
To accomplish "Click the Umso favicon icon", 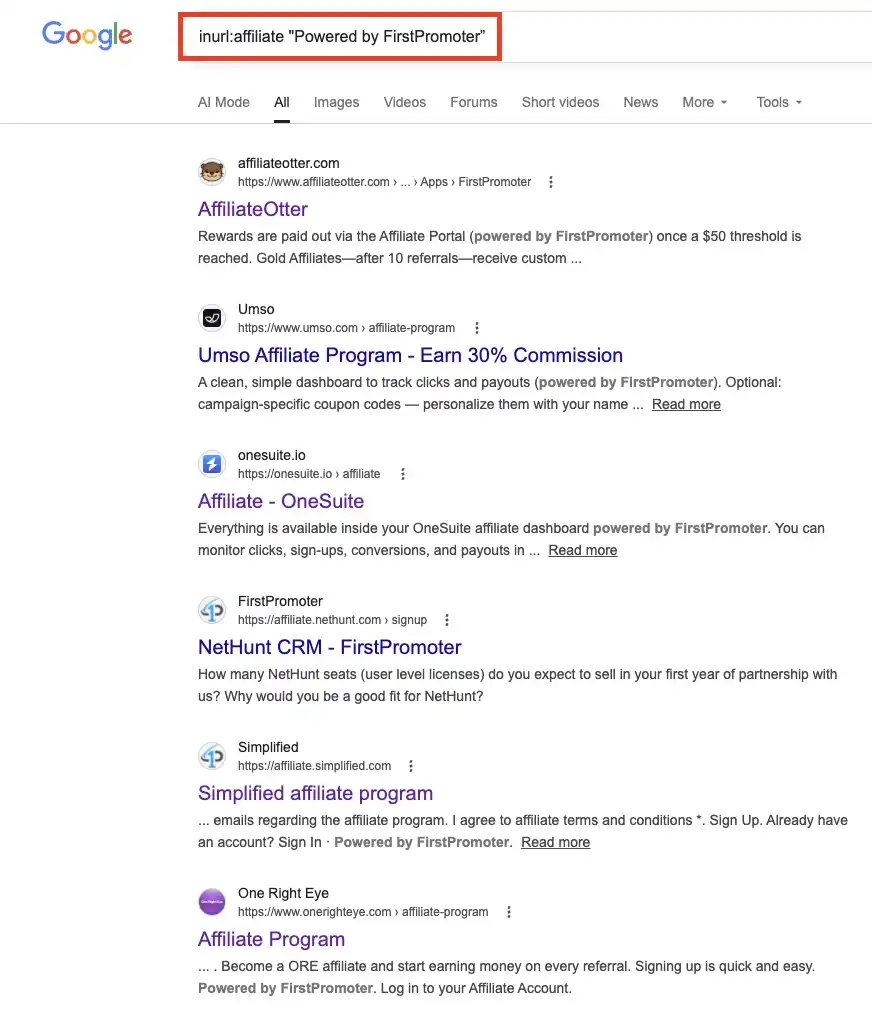I will point(212,318).
